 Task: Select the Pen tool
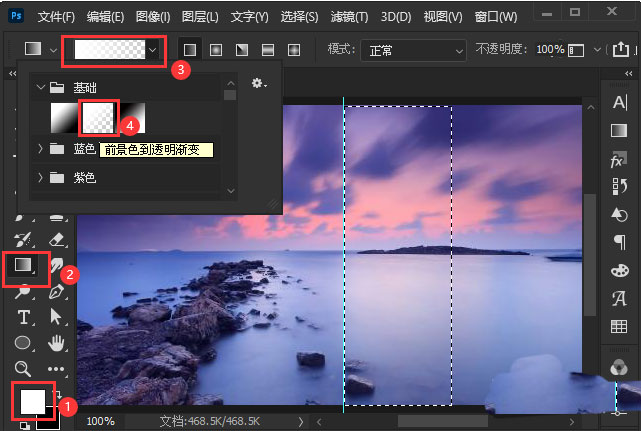[57, 292]
